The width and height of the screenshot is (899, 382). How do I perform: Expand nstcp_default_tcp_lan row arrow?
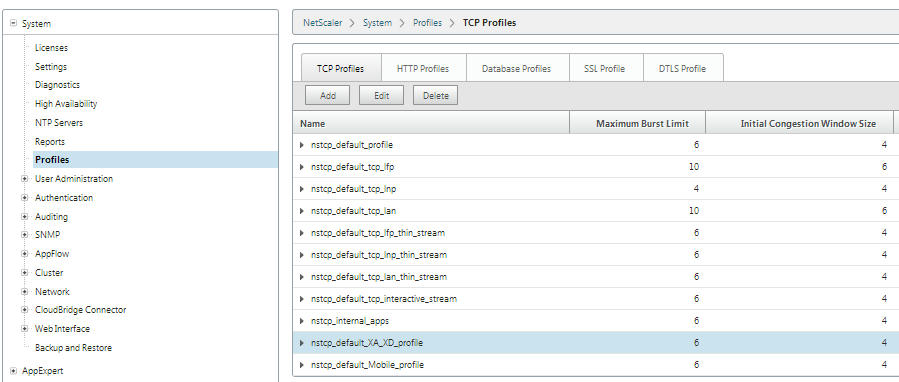302,211
